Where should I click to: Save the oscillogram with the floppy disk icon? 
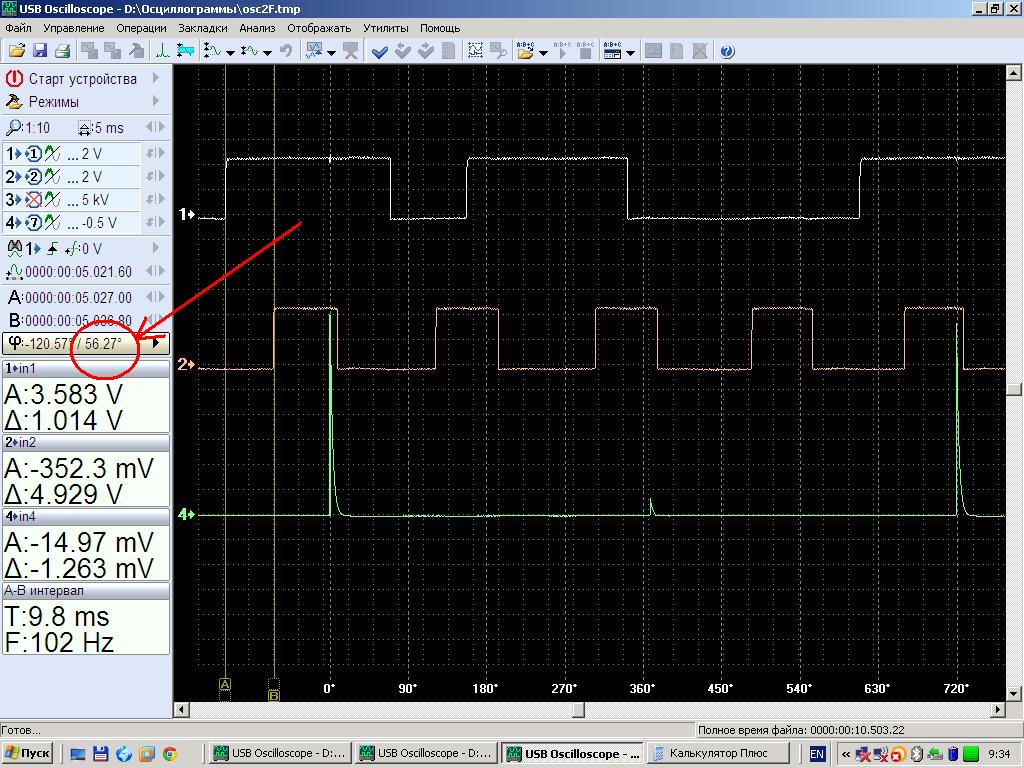pyautogui.click(x=40, y=51)
